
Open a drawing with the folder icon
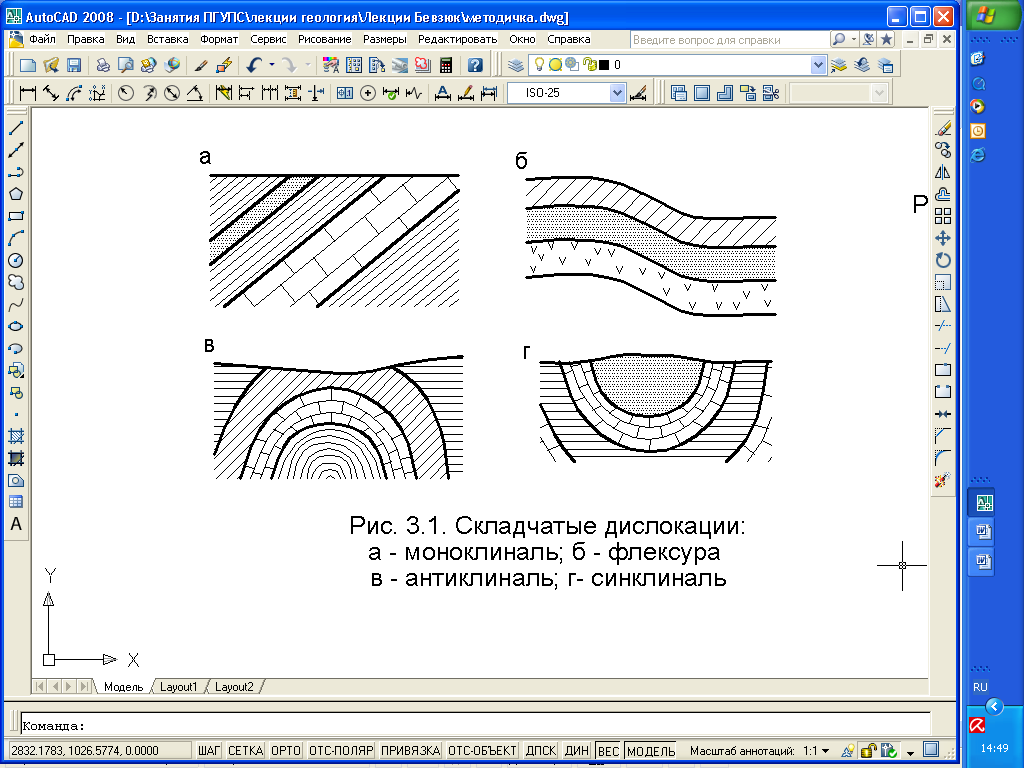pos(51,65)
